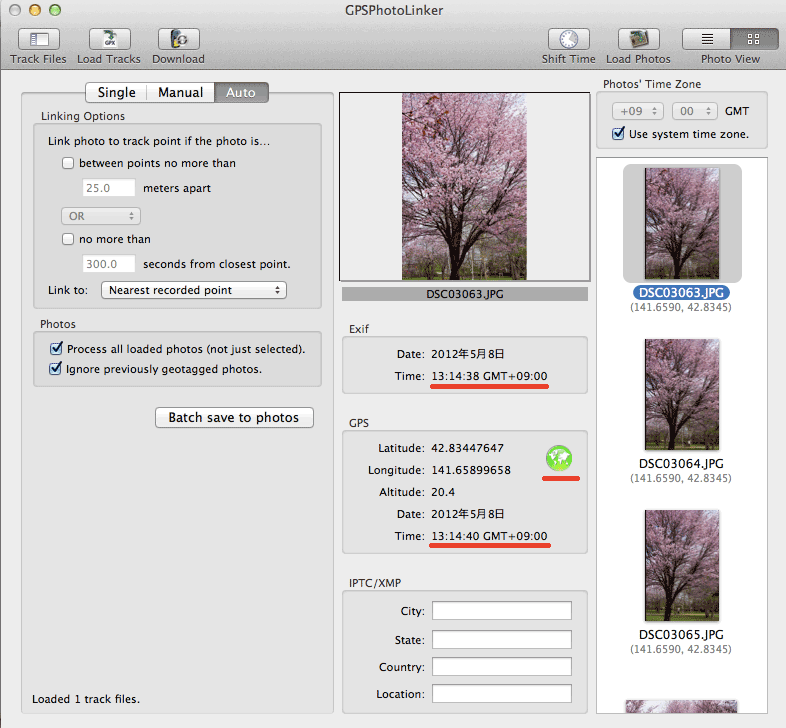Image resolution: width=786 pixels, height=728 pixels.
Task: Click the yellow minimize window button
Action: coord(35,10)
